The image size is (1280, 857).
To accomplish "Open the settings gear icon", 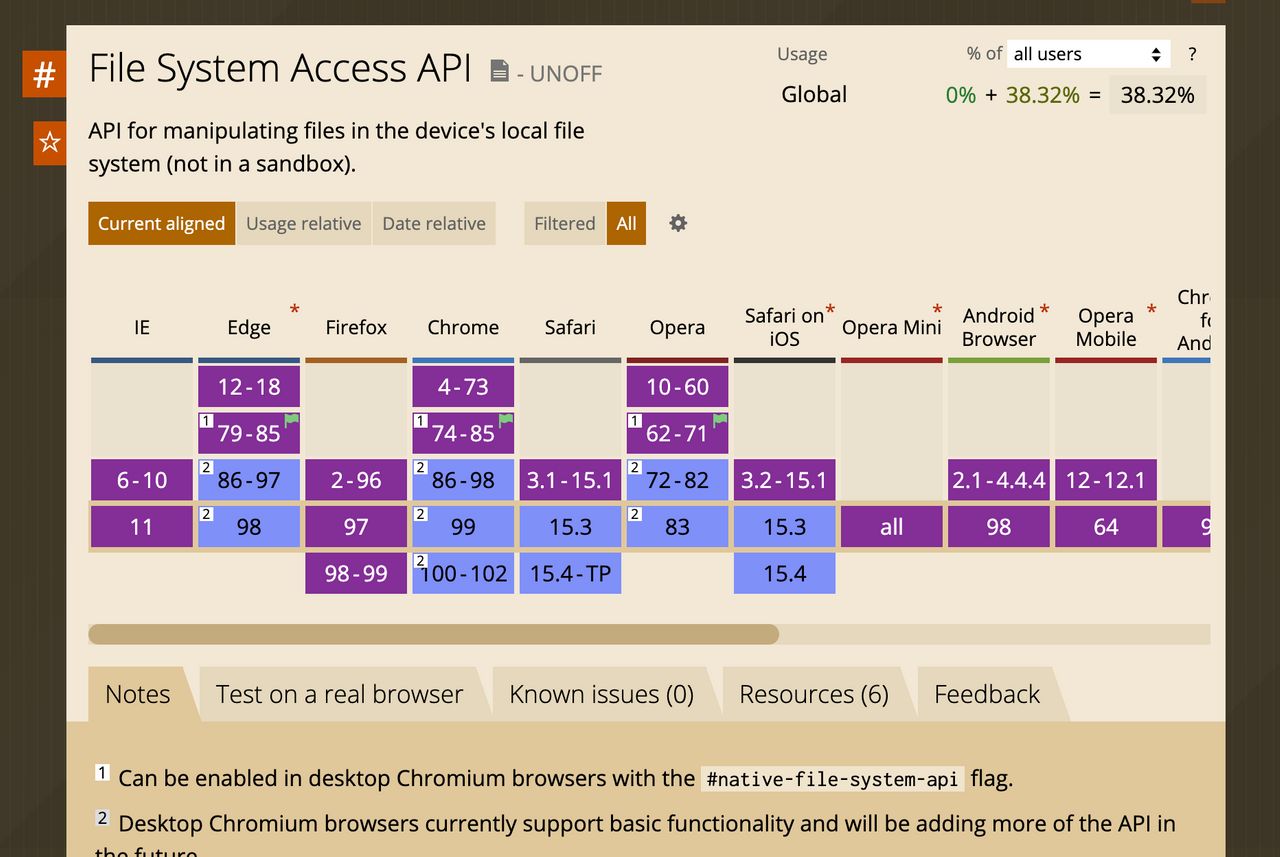I will 678,223.
